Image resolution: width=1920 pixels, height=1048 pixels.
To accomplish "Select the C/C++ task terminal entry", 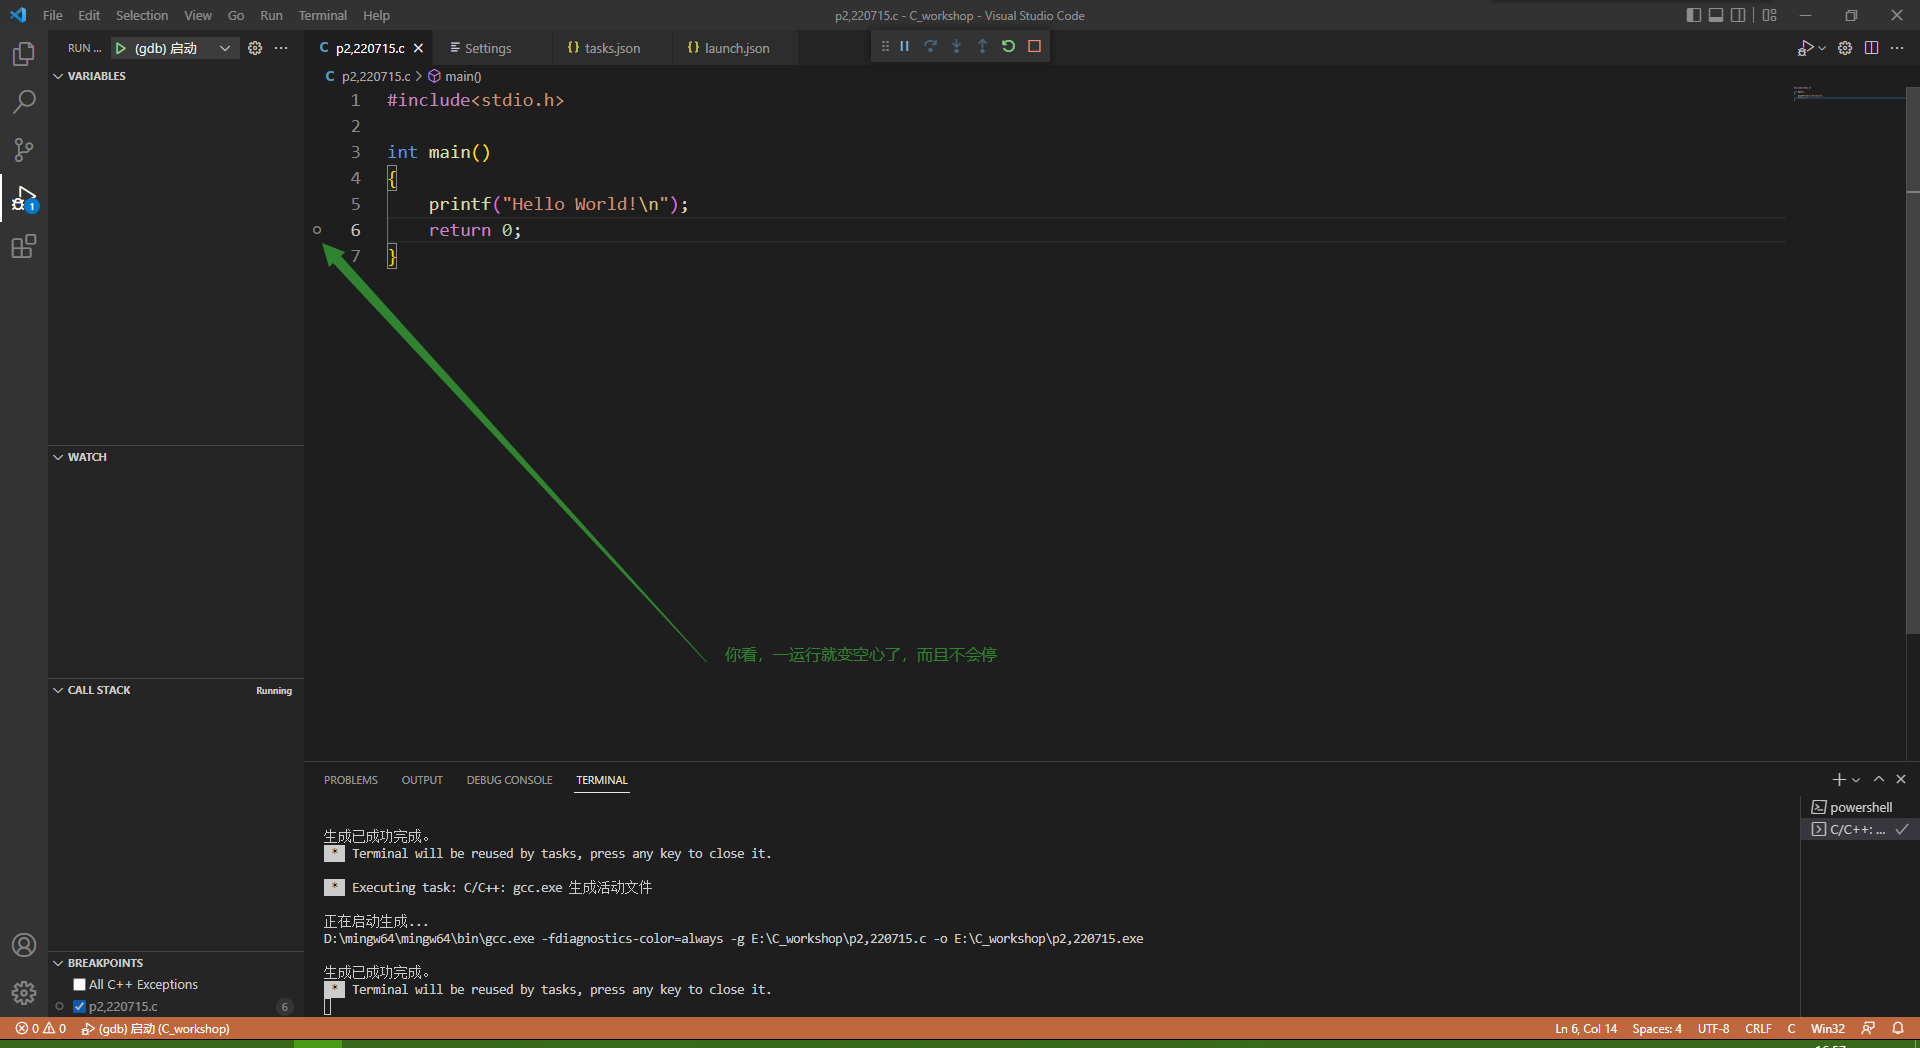I will pyautogui.click(x=1860, y=829).
